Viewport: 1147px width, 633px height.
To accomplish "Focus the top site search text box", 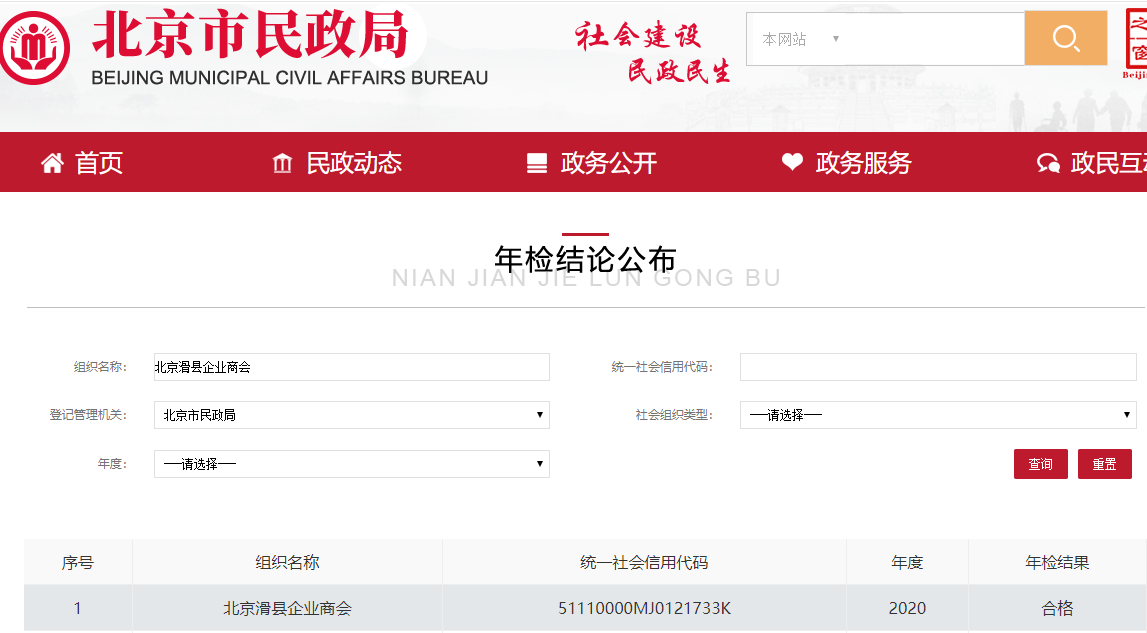I will click(936, 39).
